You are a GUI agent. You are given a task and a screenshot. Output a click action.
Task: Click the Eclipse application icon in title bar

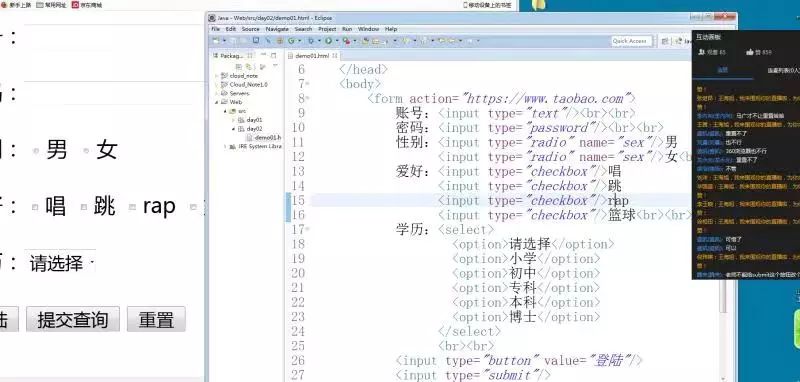click(211, 18)
